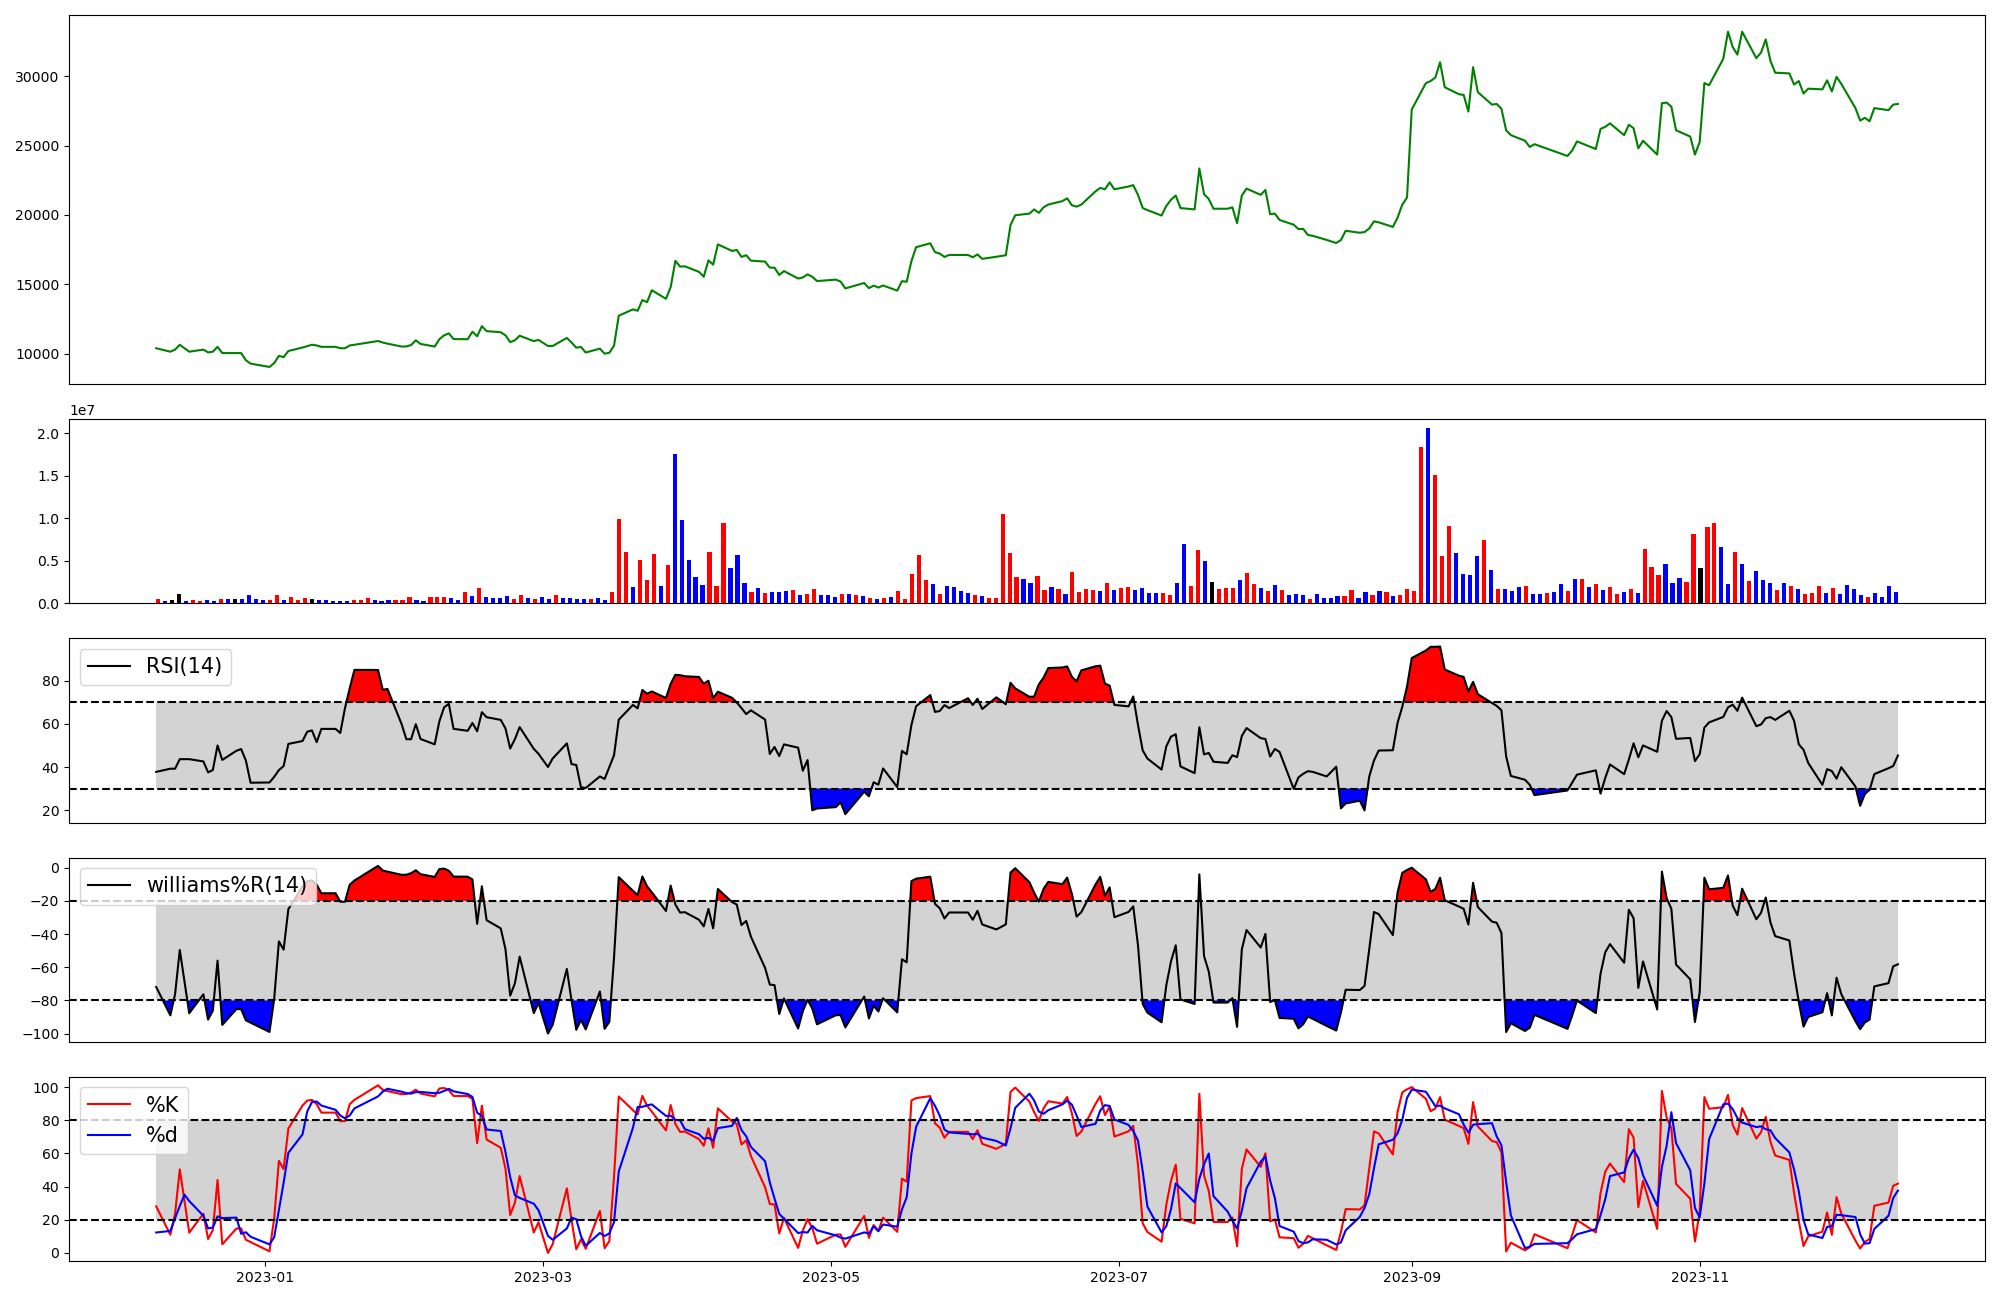Click the tallest blue volume bar
The image size is (2000, 1300).
click(1427, 515)
